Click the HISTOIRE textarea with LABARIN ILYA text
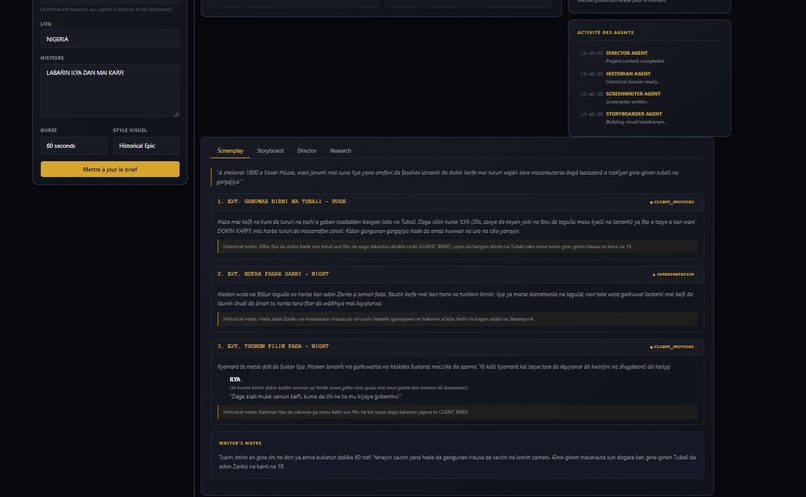 [x=110, y=91]
